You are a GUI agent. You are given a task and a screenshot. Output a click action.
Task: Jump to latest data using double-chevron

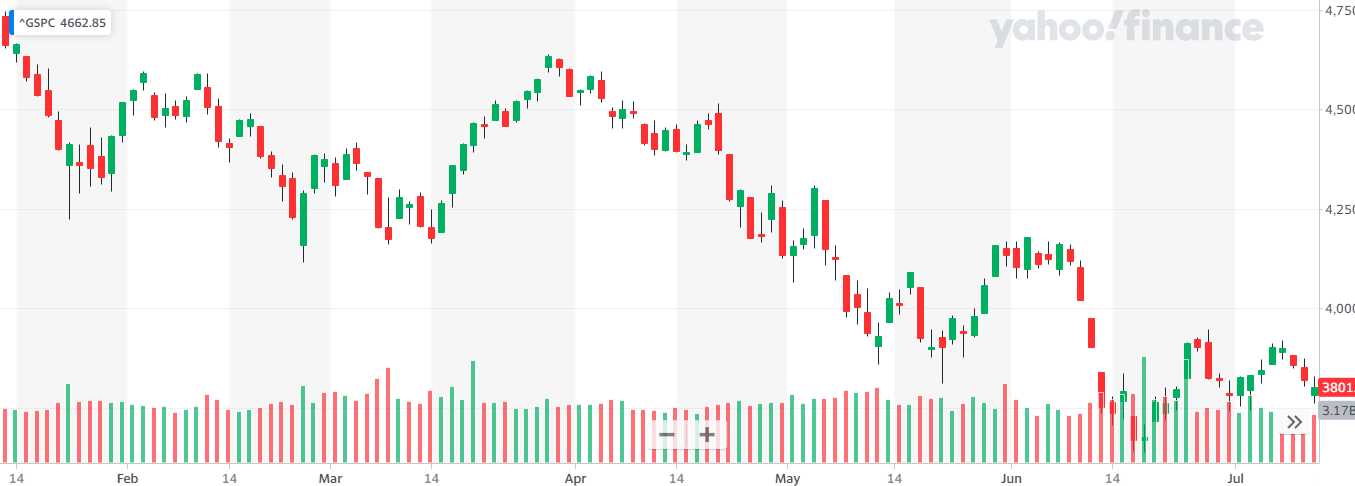1294,422
